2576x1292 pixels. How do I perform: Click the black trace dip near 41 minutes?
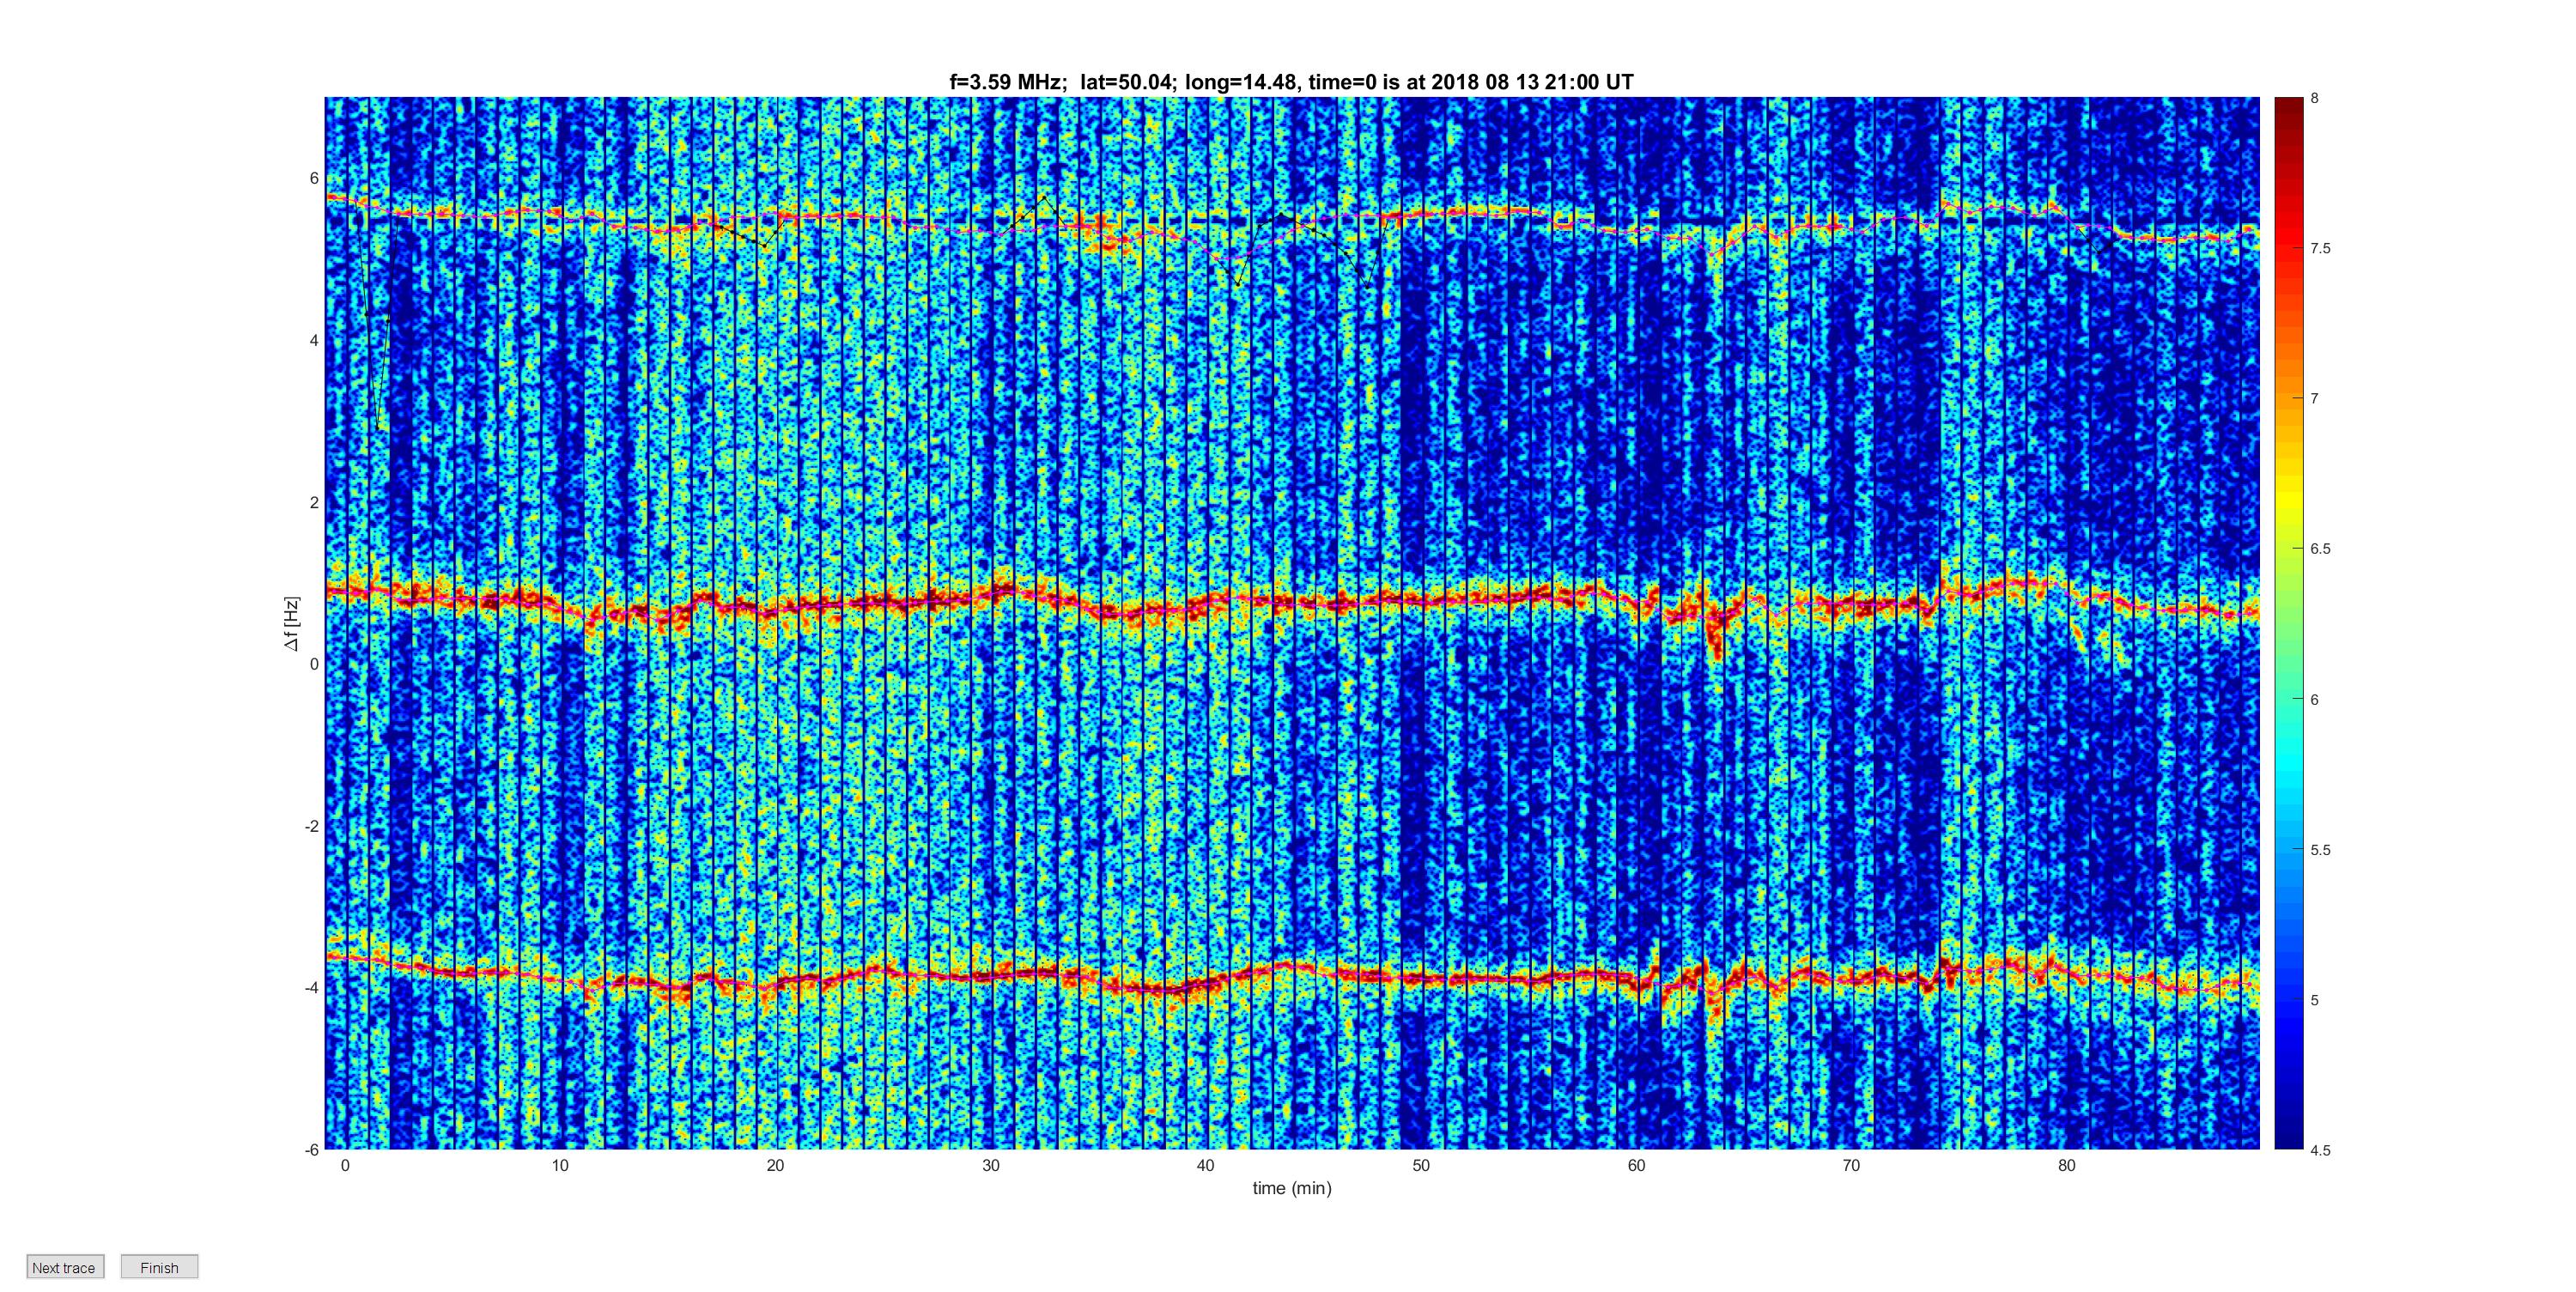[1237, 285]
